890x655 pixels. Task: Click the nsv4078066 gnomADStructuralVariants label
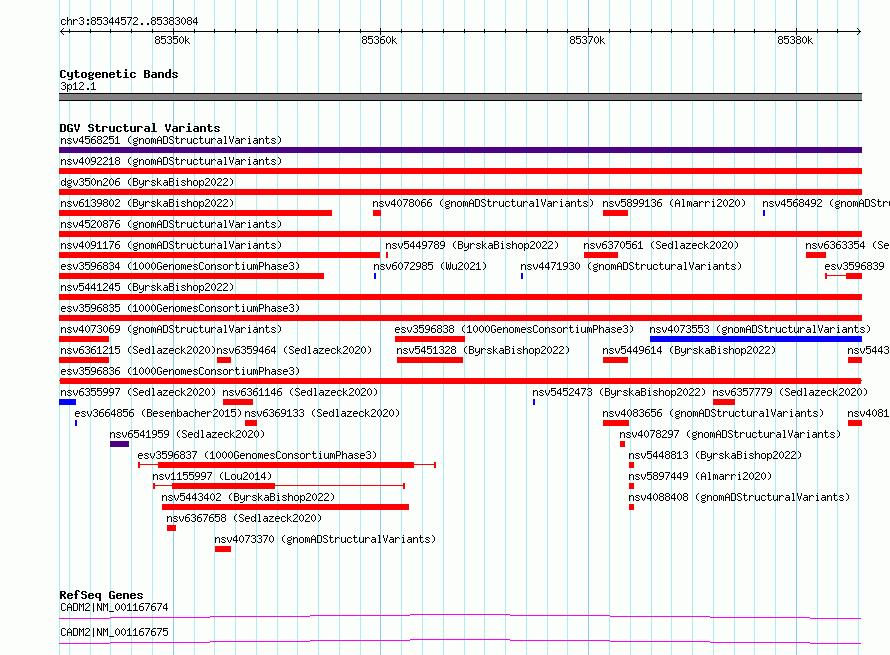(x=483, y=203)
